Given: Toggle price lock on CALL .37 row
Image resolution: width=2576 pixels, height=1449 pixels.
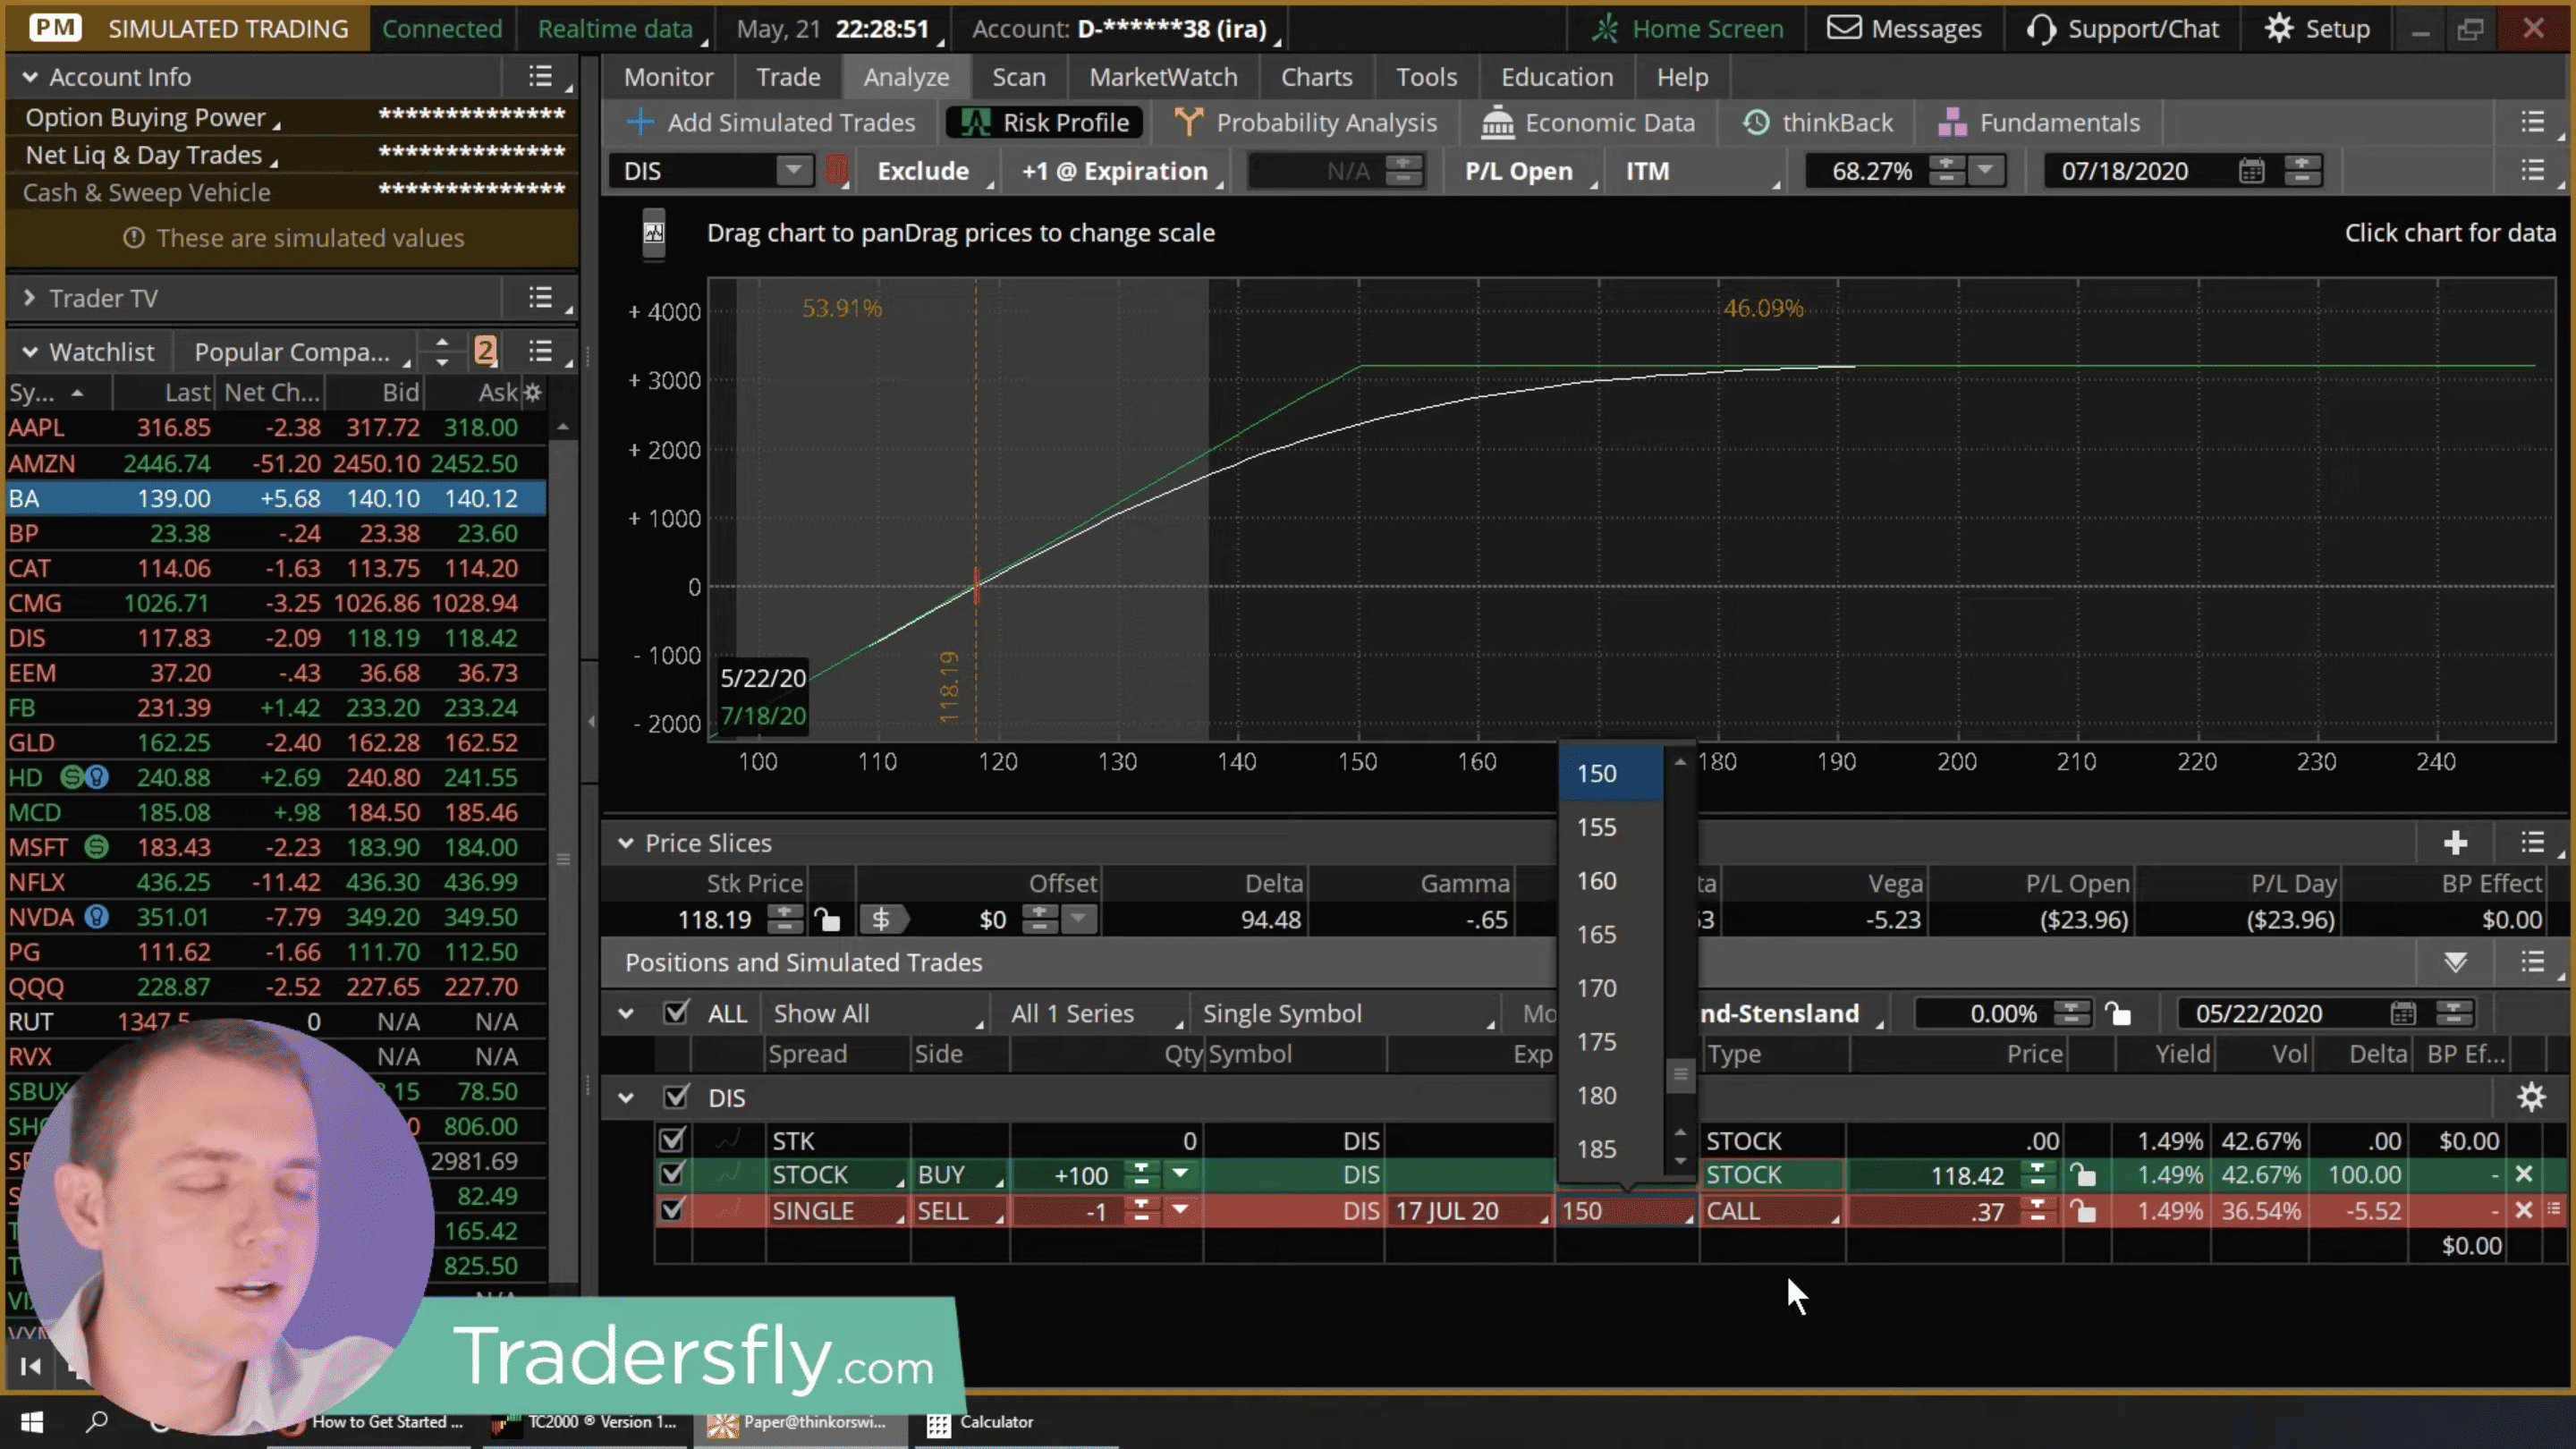Looking at the screenshot, I should point(2082,1211).
